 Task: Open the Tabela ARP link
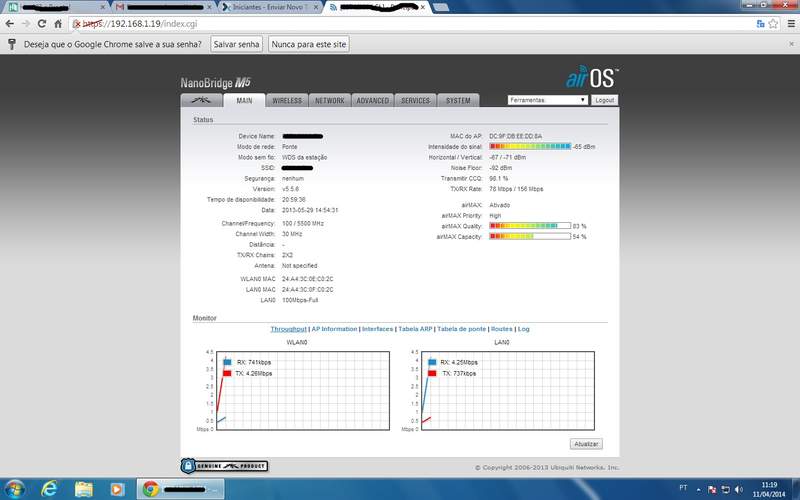(x=415, y=329)
